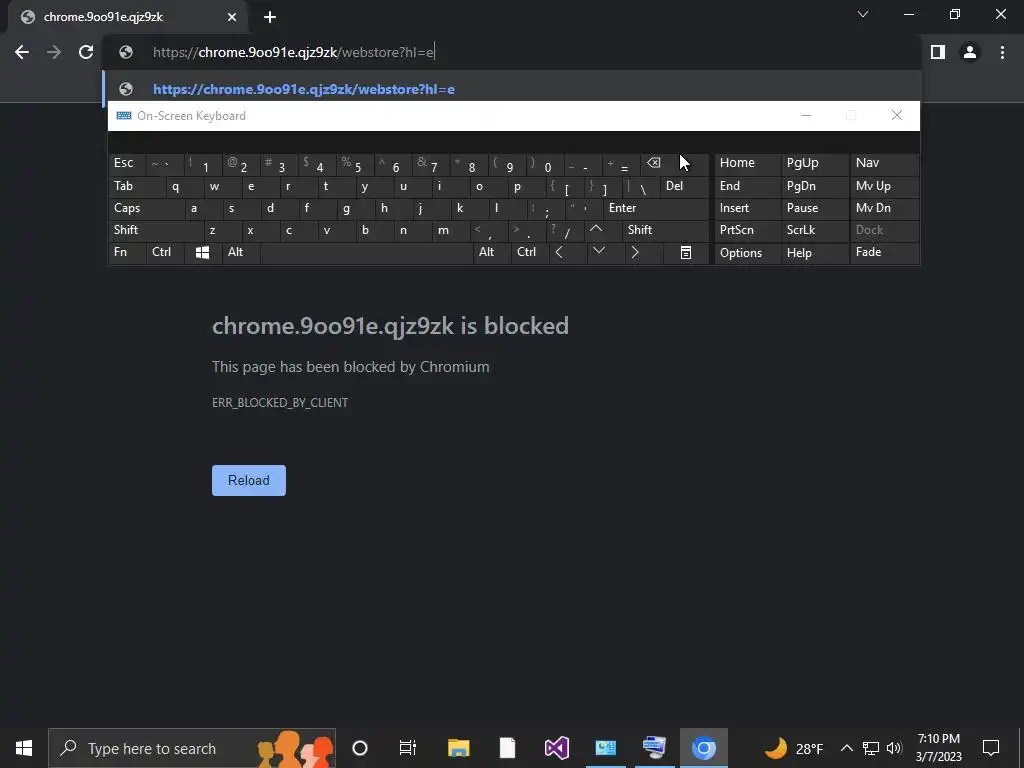The width and height of the screenshot is (1024, 768).
Task: Toggle left Ctrl key on keyboard
Action: coord(165,253)
